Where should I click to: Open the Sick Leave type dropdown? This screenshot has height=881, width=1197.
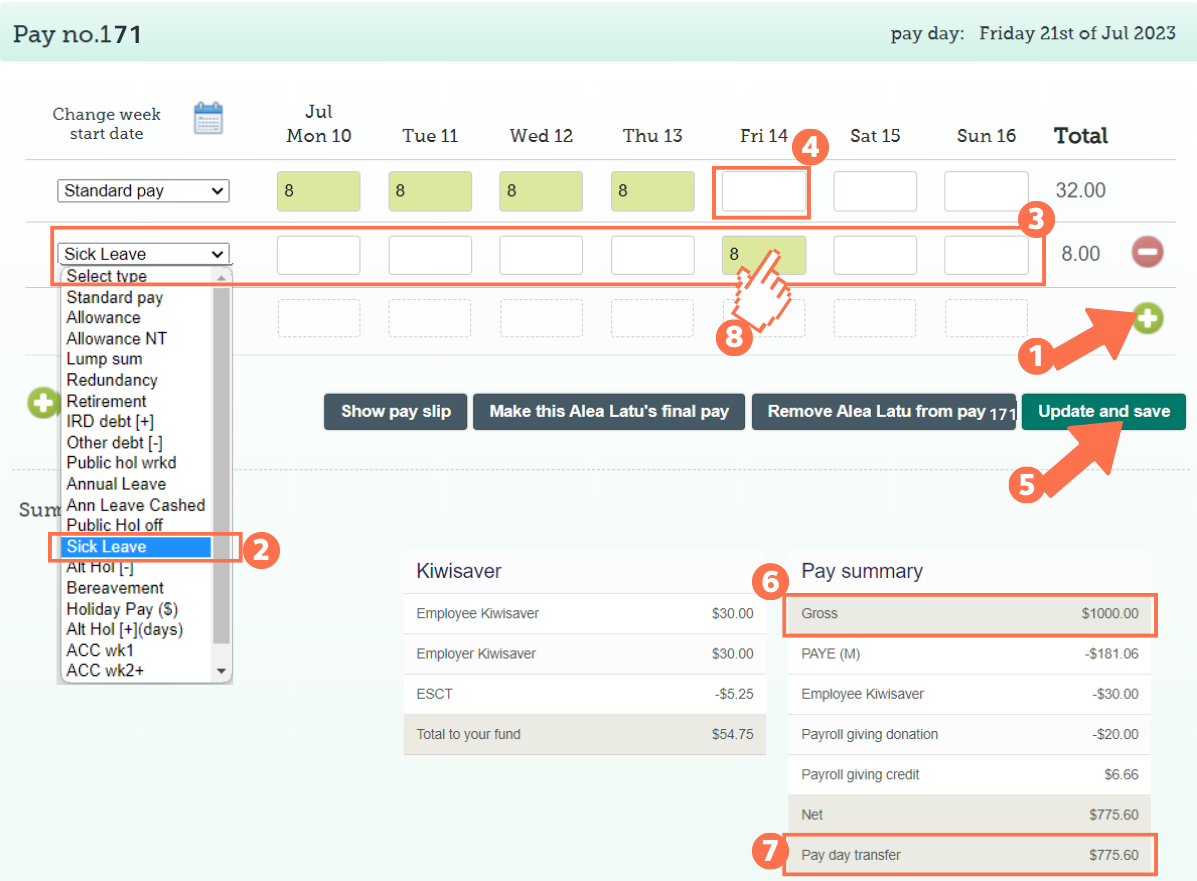click(x=143, y=253)
